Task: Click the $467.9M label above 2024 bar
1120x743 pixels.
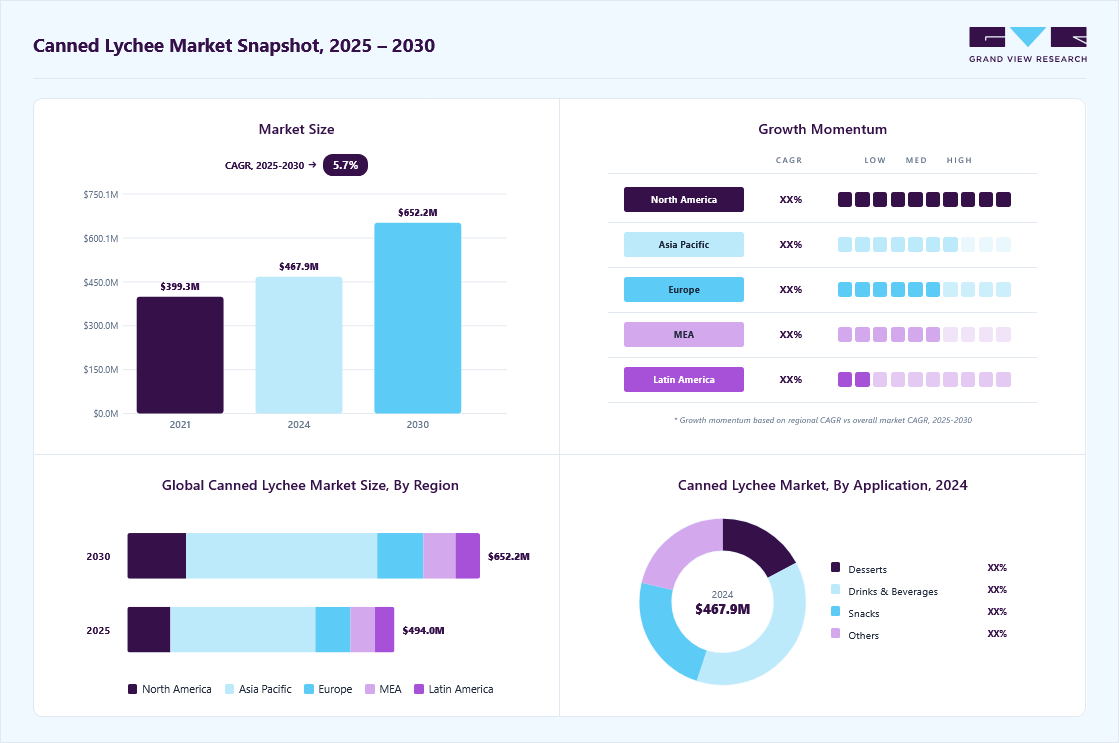Action: point(299,266)
